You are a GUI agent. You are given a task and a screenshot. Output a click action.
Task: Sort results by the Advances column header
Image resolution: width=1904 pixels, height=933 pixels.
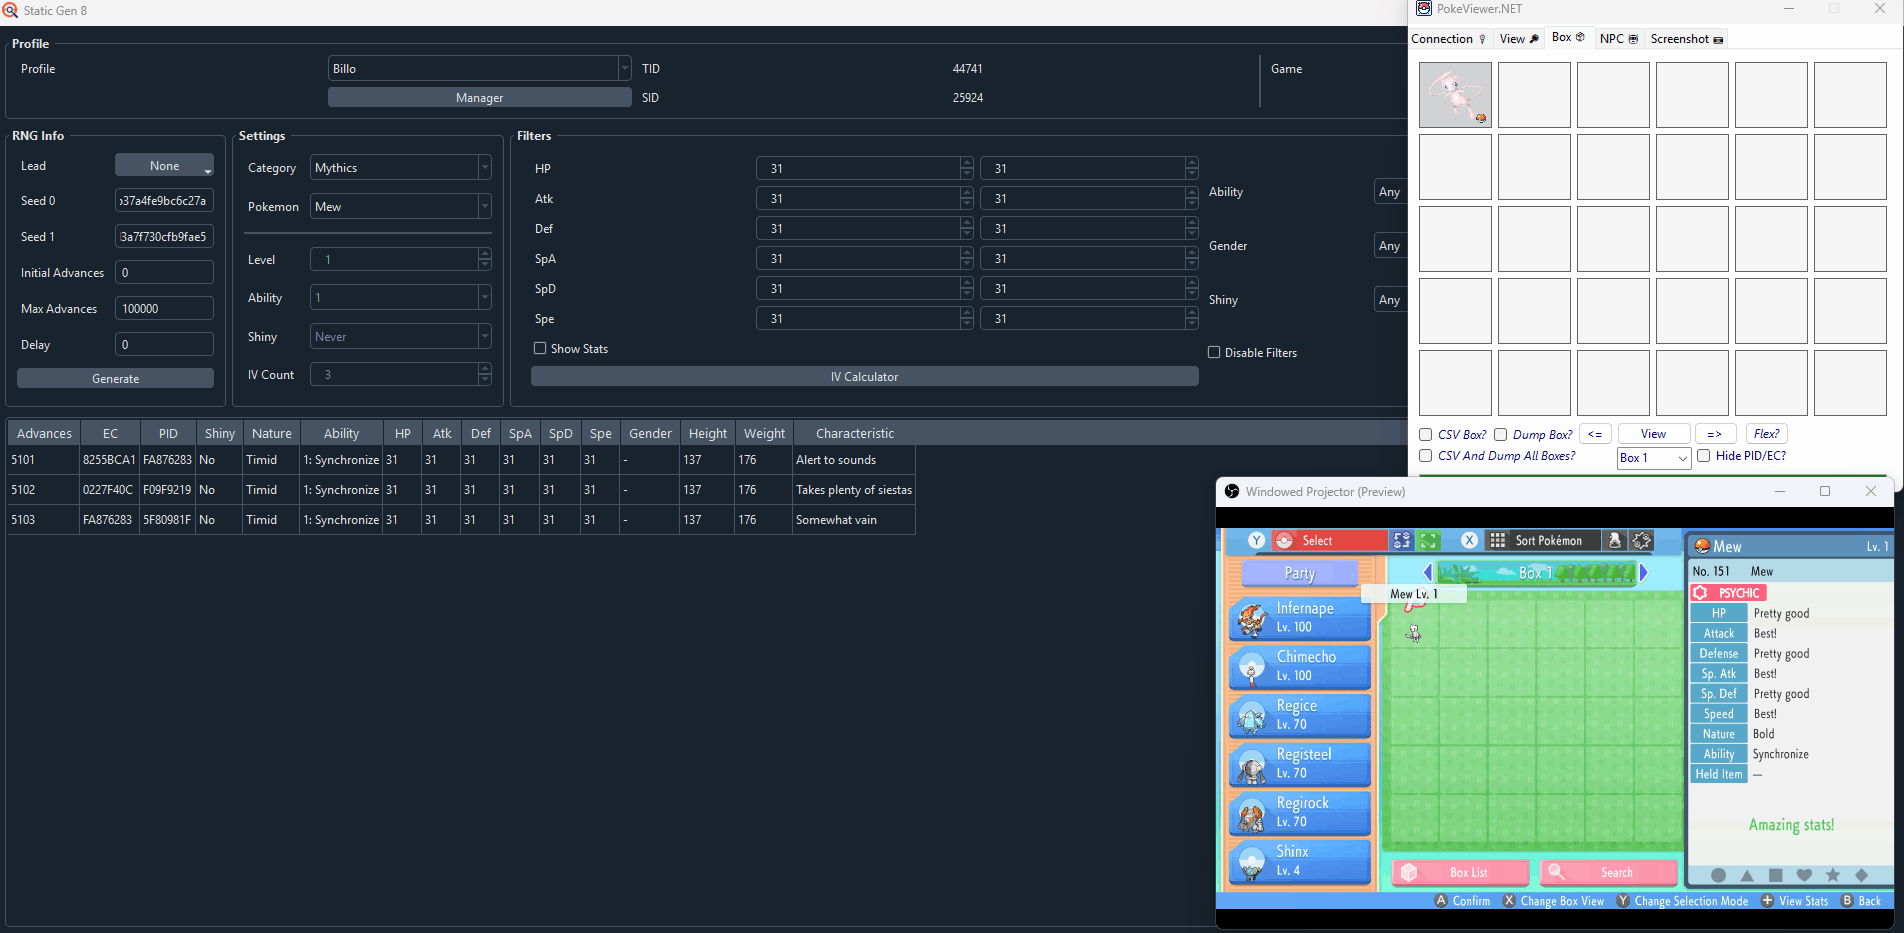pyautogui.click(x=44, y=433)
